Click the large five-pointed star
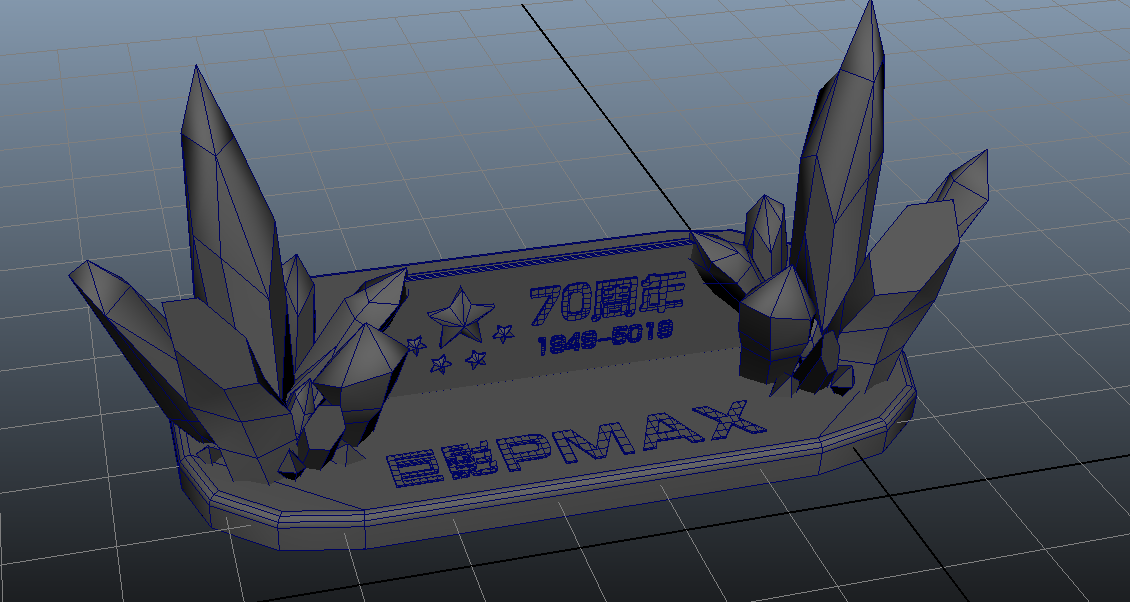This screenshot has width=1130, height=602. (461, 316)
